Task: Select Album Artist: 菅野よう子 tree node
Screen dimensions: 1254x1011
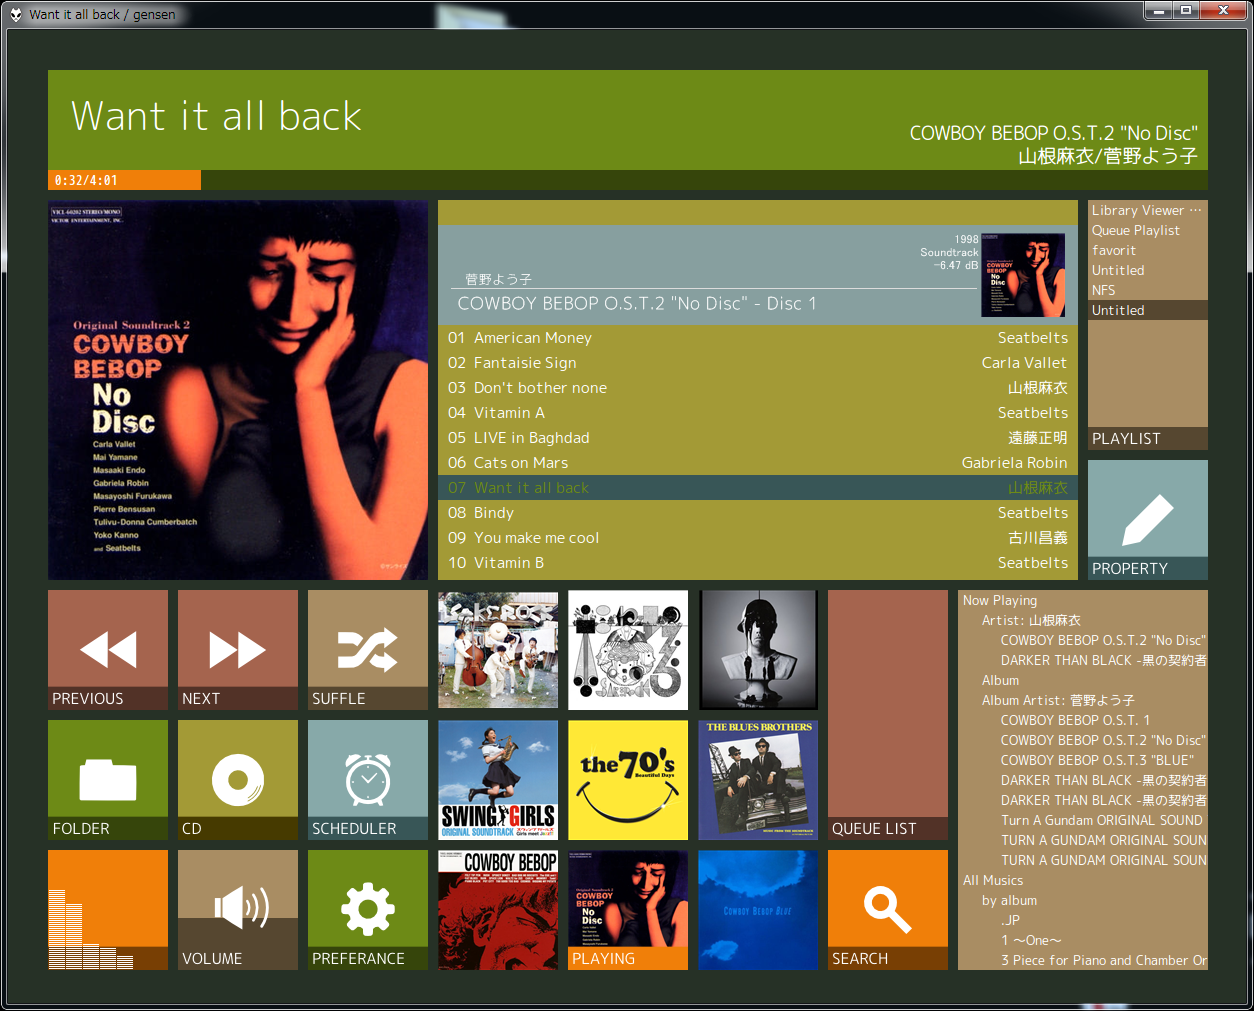Action: pyautogui.click(x=1058, y=700)
